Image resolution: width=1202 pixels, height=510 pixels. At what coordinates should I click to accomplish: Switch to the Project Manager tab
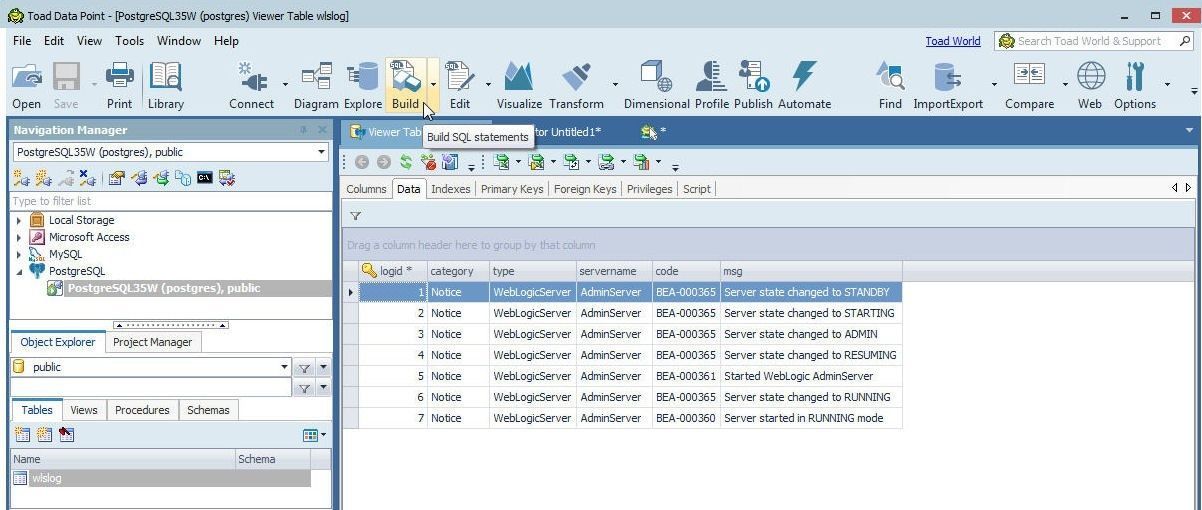[x=152, y=342]
